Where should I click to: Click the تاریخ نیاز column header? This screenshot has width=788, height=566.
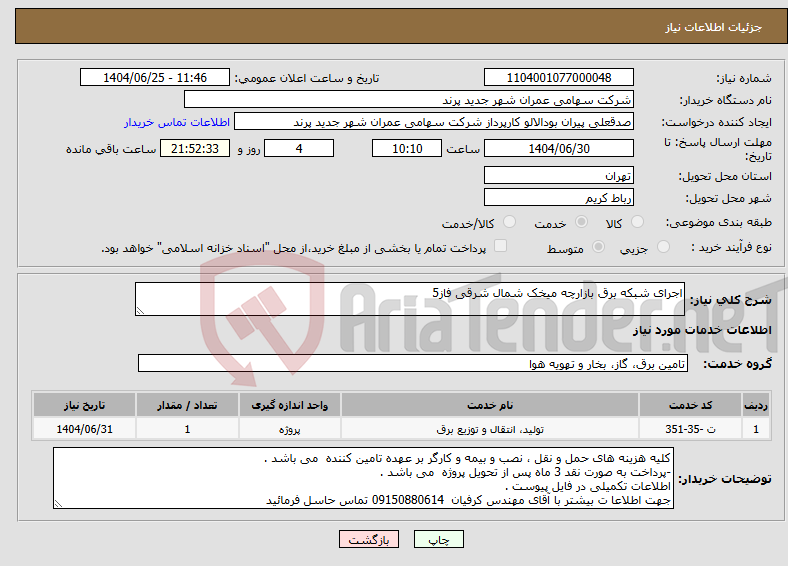[x=84, y=405]
